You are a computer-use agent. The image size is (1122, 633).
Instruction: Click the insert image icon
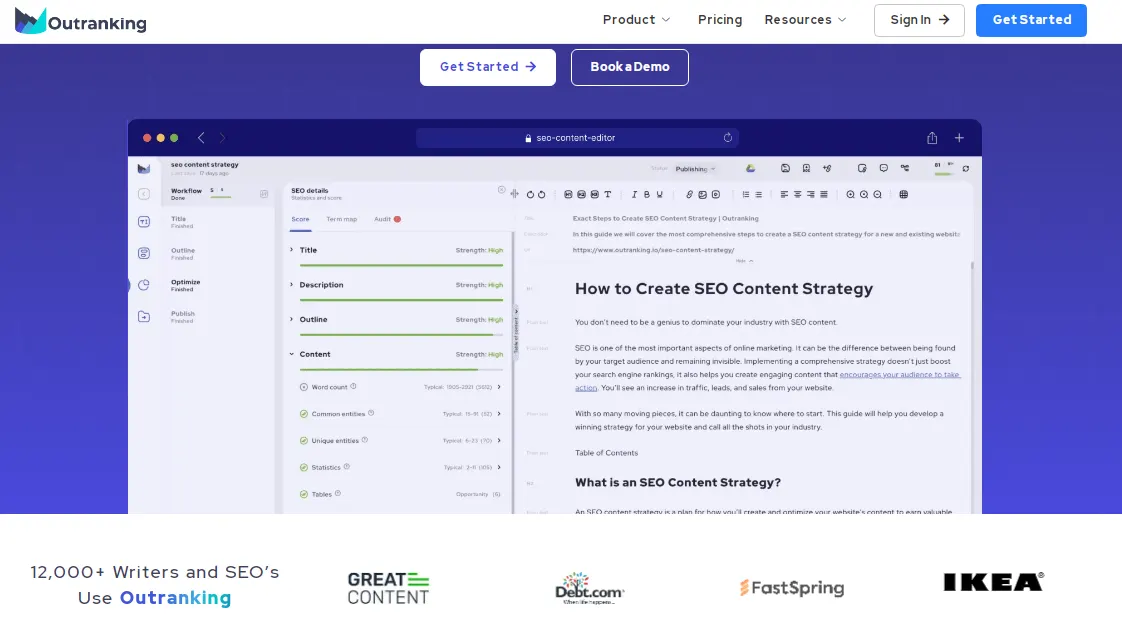pos(703,195)
